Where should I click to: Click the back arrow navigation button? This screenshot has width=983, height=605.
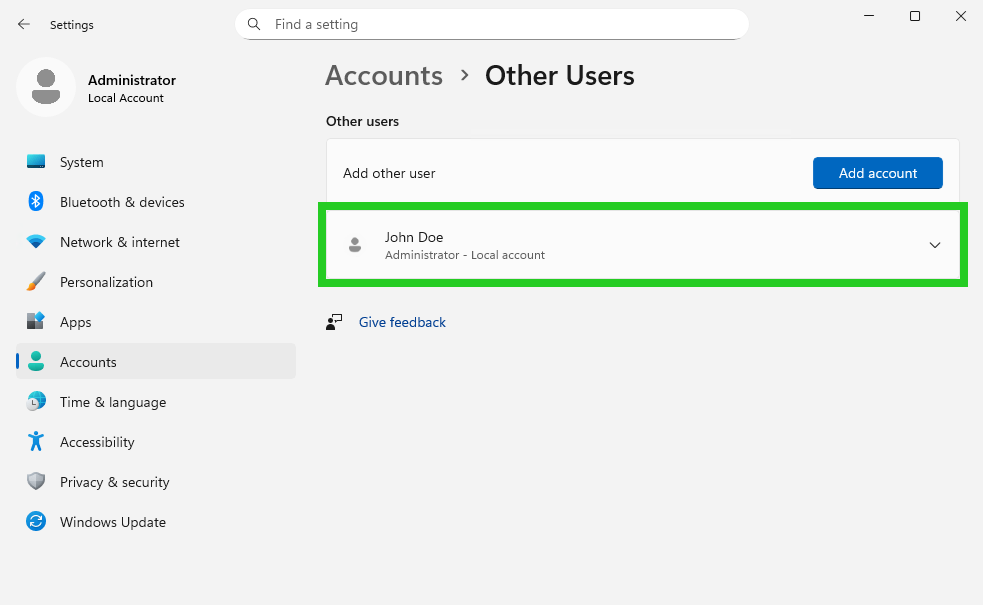coord(22,24)
